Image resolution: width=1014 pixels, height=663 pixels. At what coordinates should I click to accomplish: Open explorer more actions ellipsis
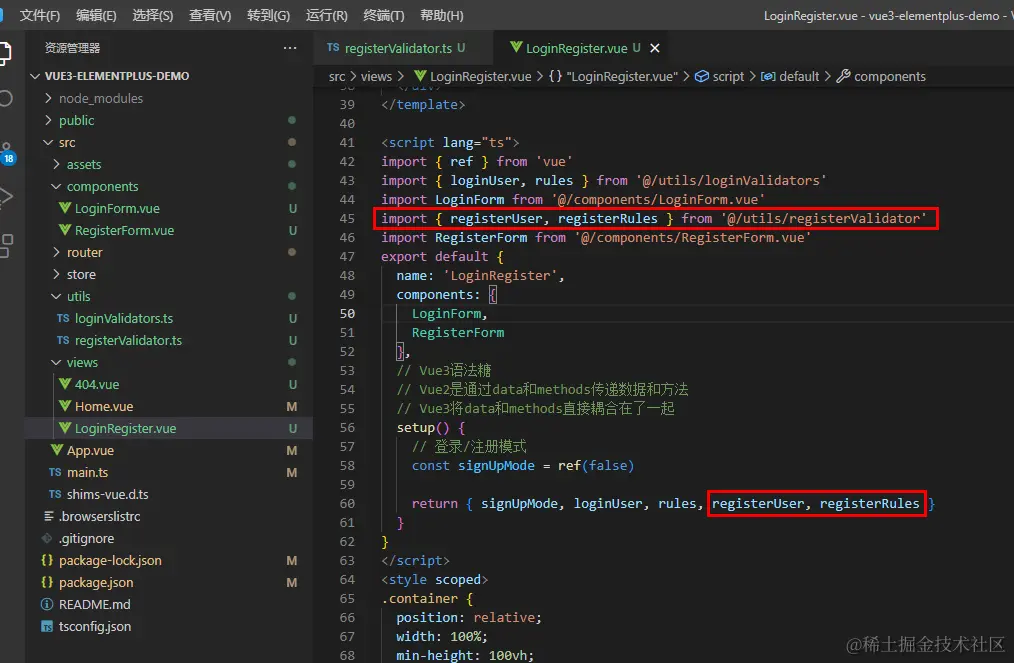point(290,48)
